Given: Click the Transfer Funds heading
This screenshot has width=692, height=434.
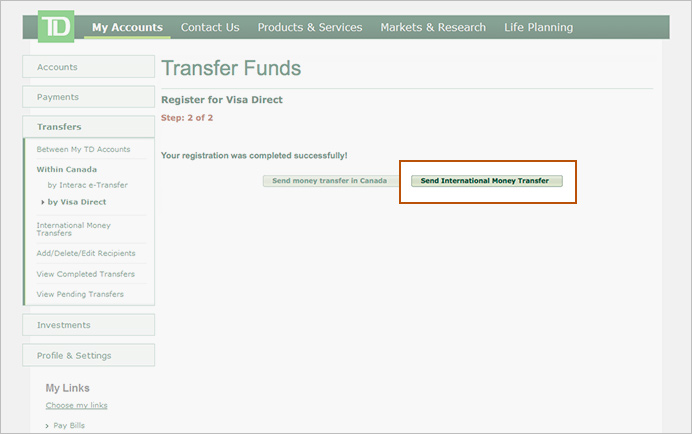Looking at the screenshot, I should pos(231,68).
